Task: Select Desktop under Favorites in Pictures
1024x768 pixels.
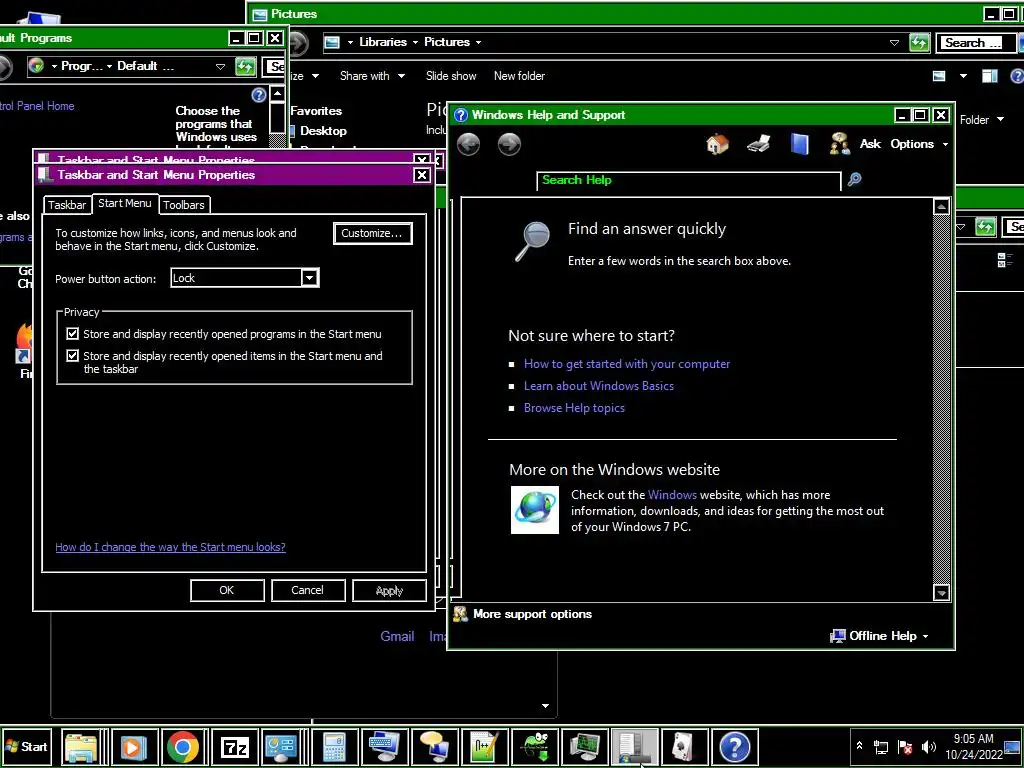Action: (323, 131)
